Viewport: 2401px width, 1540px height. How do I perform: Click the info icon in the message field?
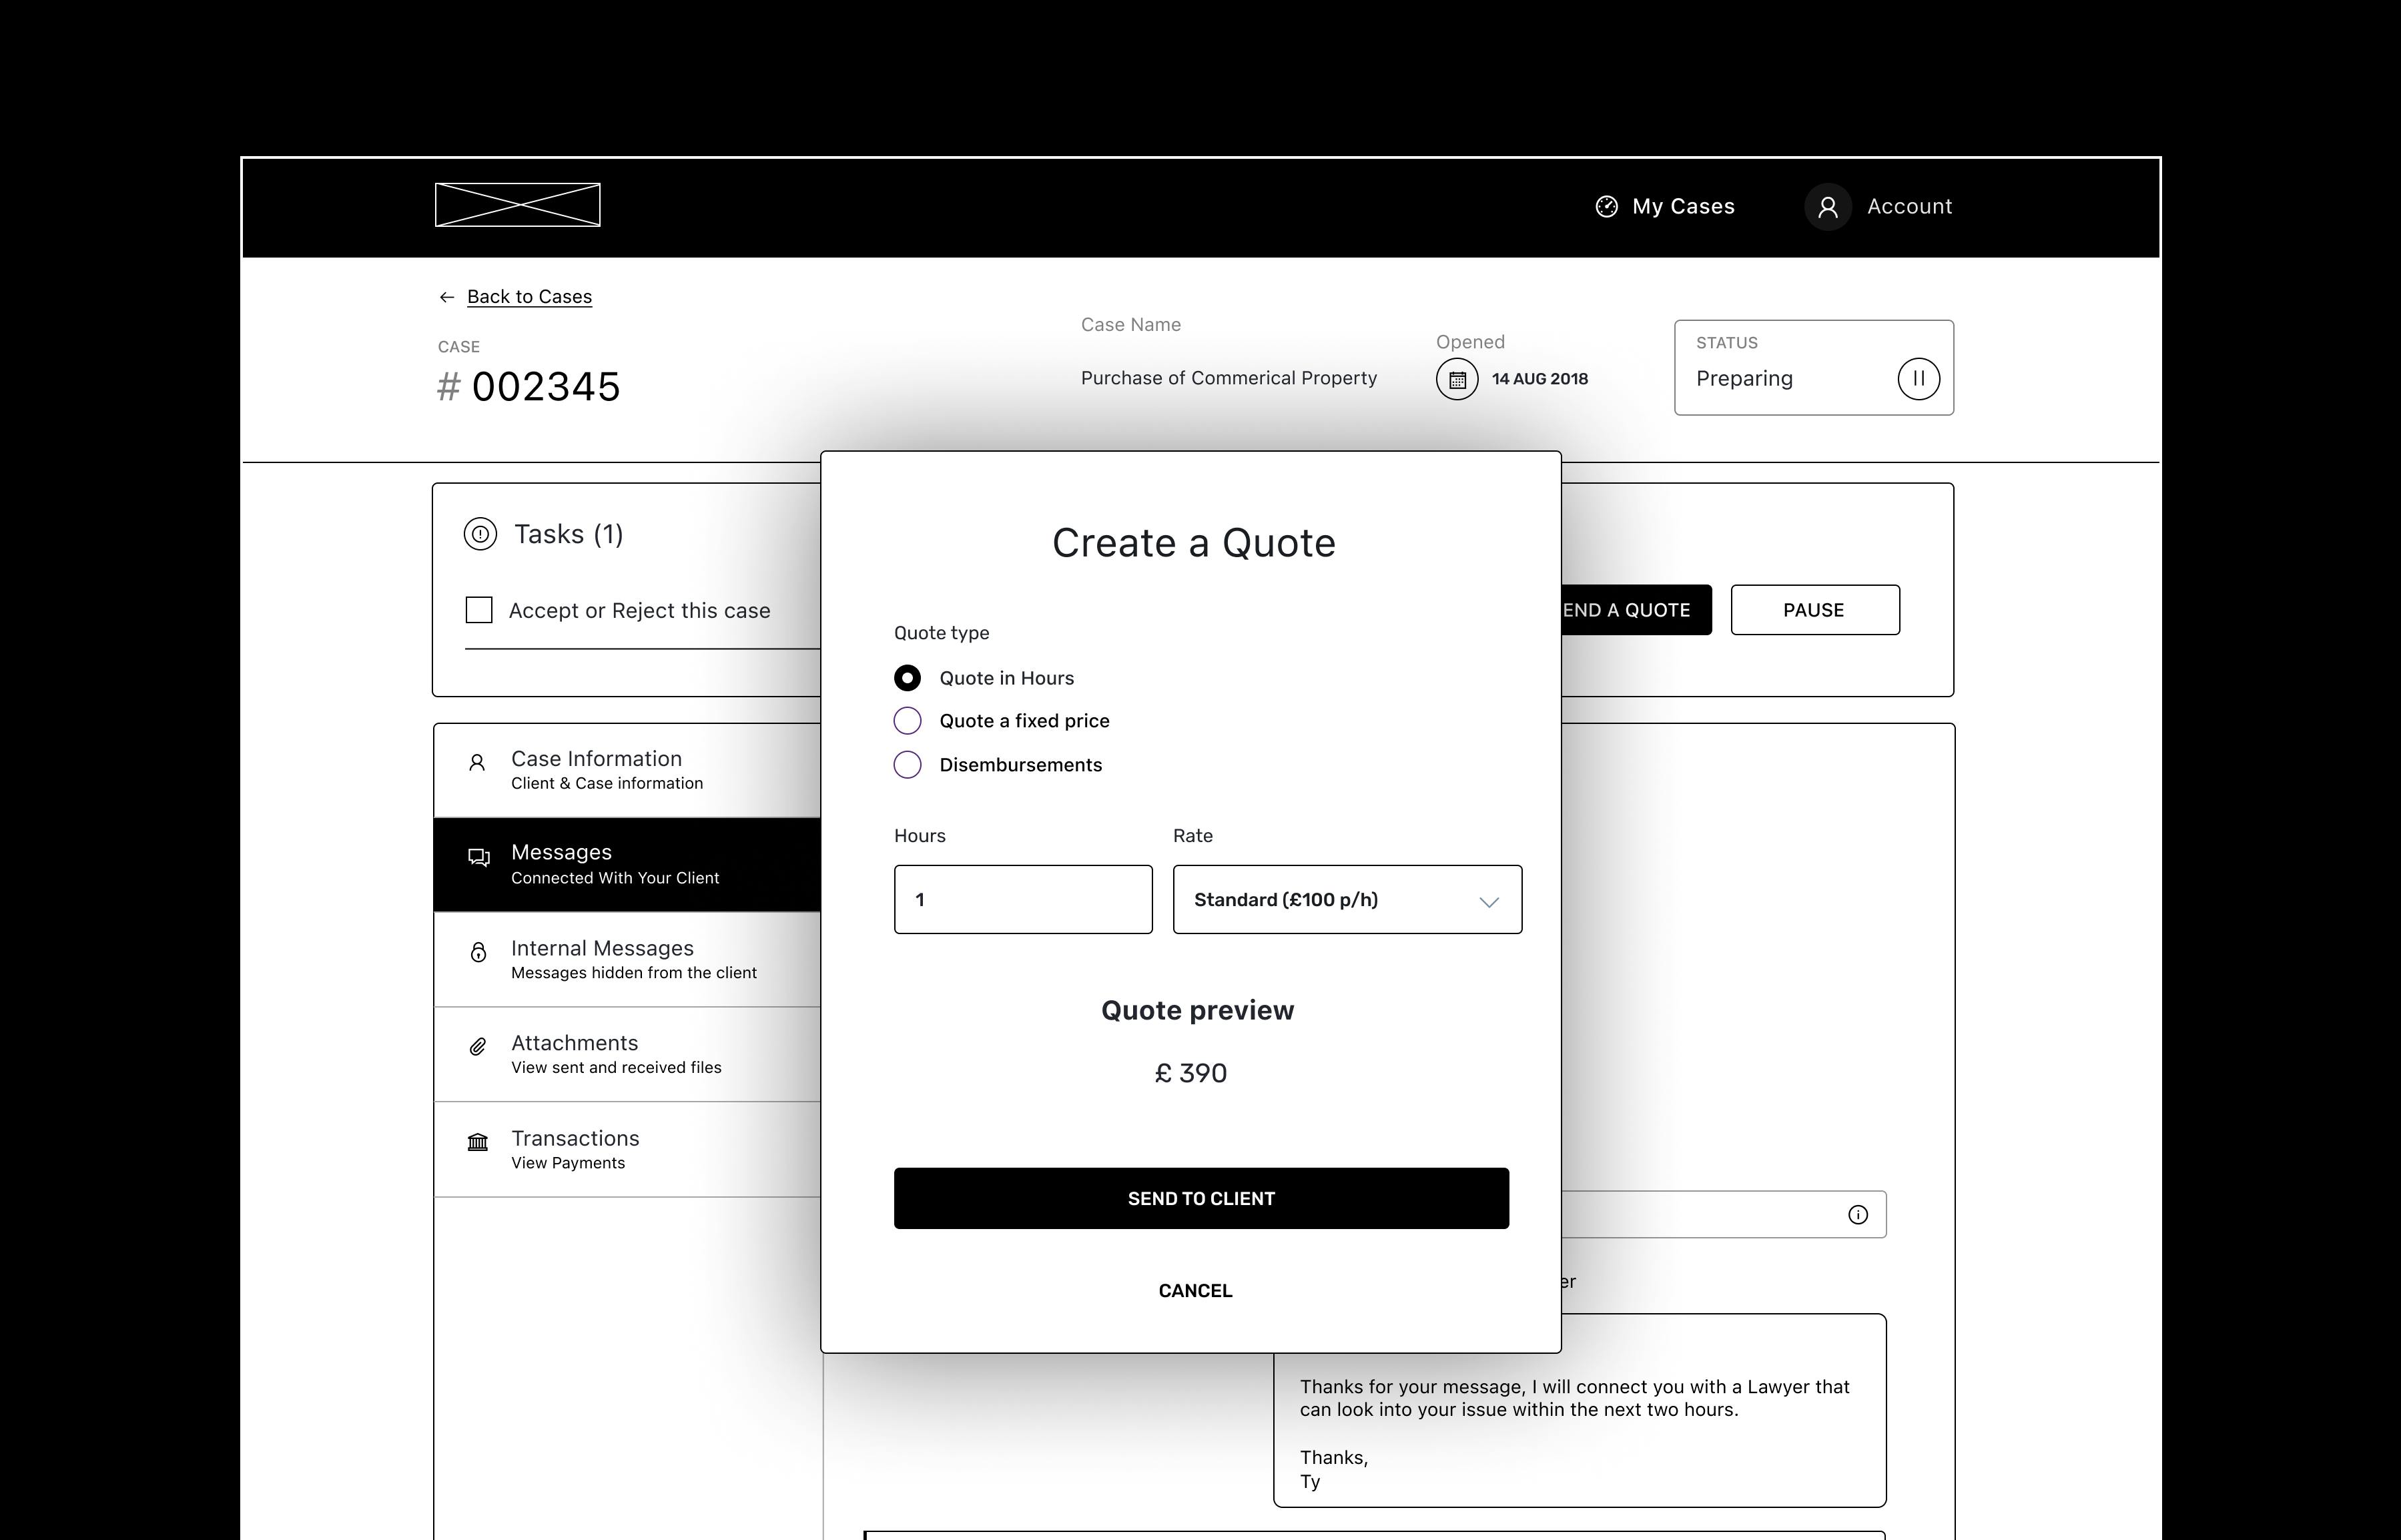[1857, 1215]
